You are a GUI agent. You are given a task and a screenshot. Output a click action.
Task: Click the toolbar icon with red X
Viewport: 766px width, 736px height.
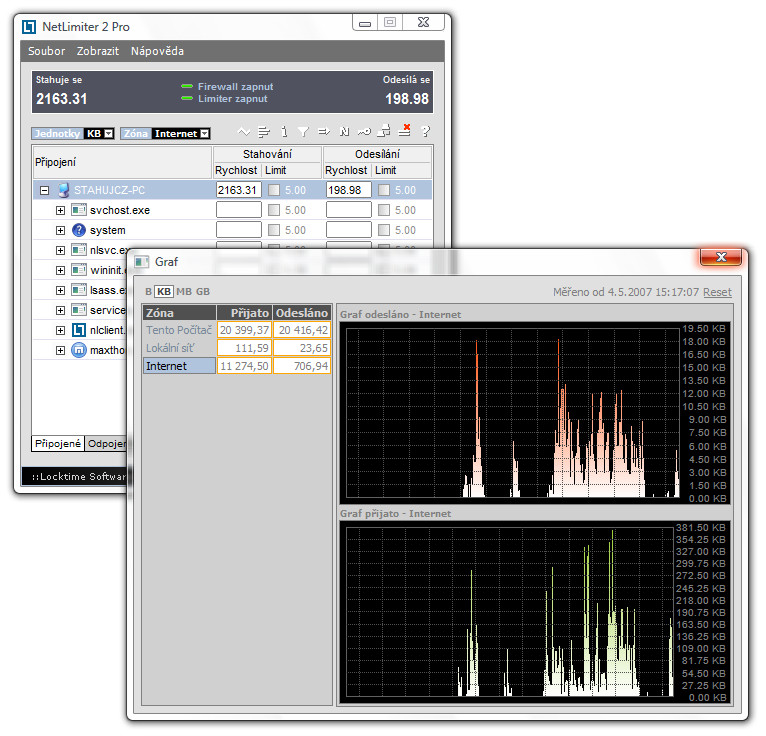tap(404, 130)
